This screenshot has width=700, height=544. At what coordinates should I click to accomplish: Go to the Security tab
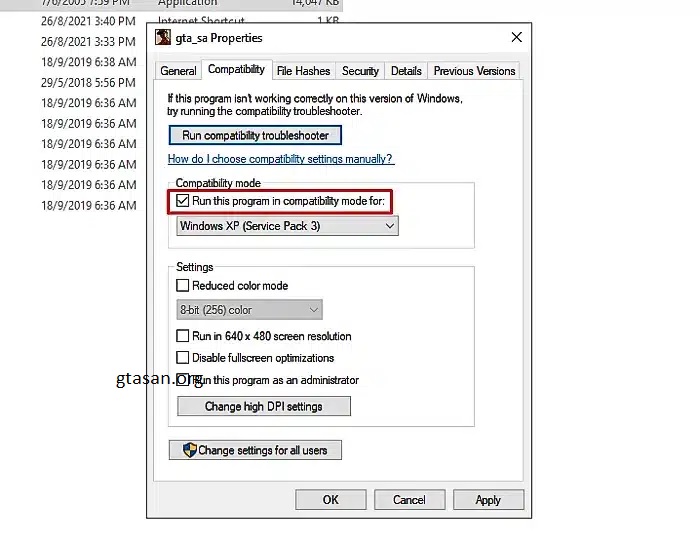(x=360, y=71)
